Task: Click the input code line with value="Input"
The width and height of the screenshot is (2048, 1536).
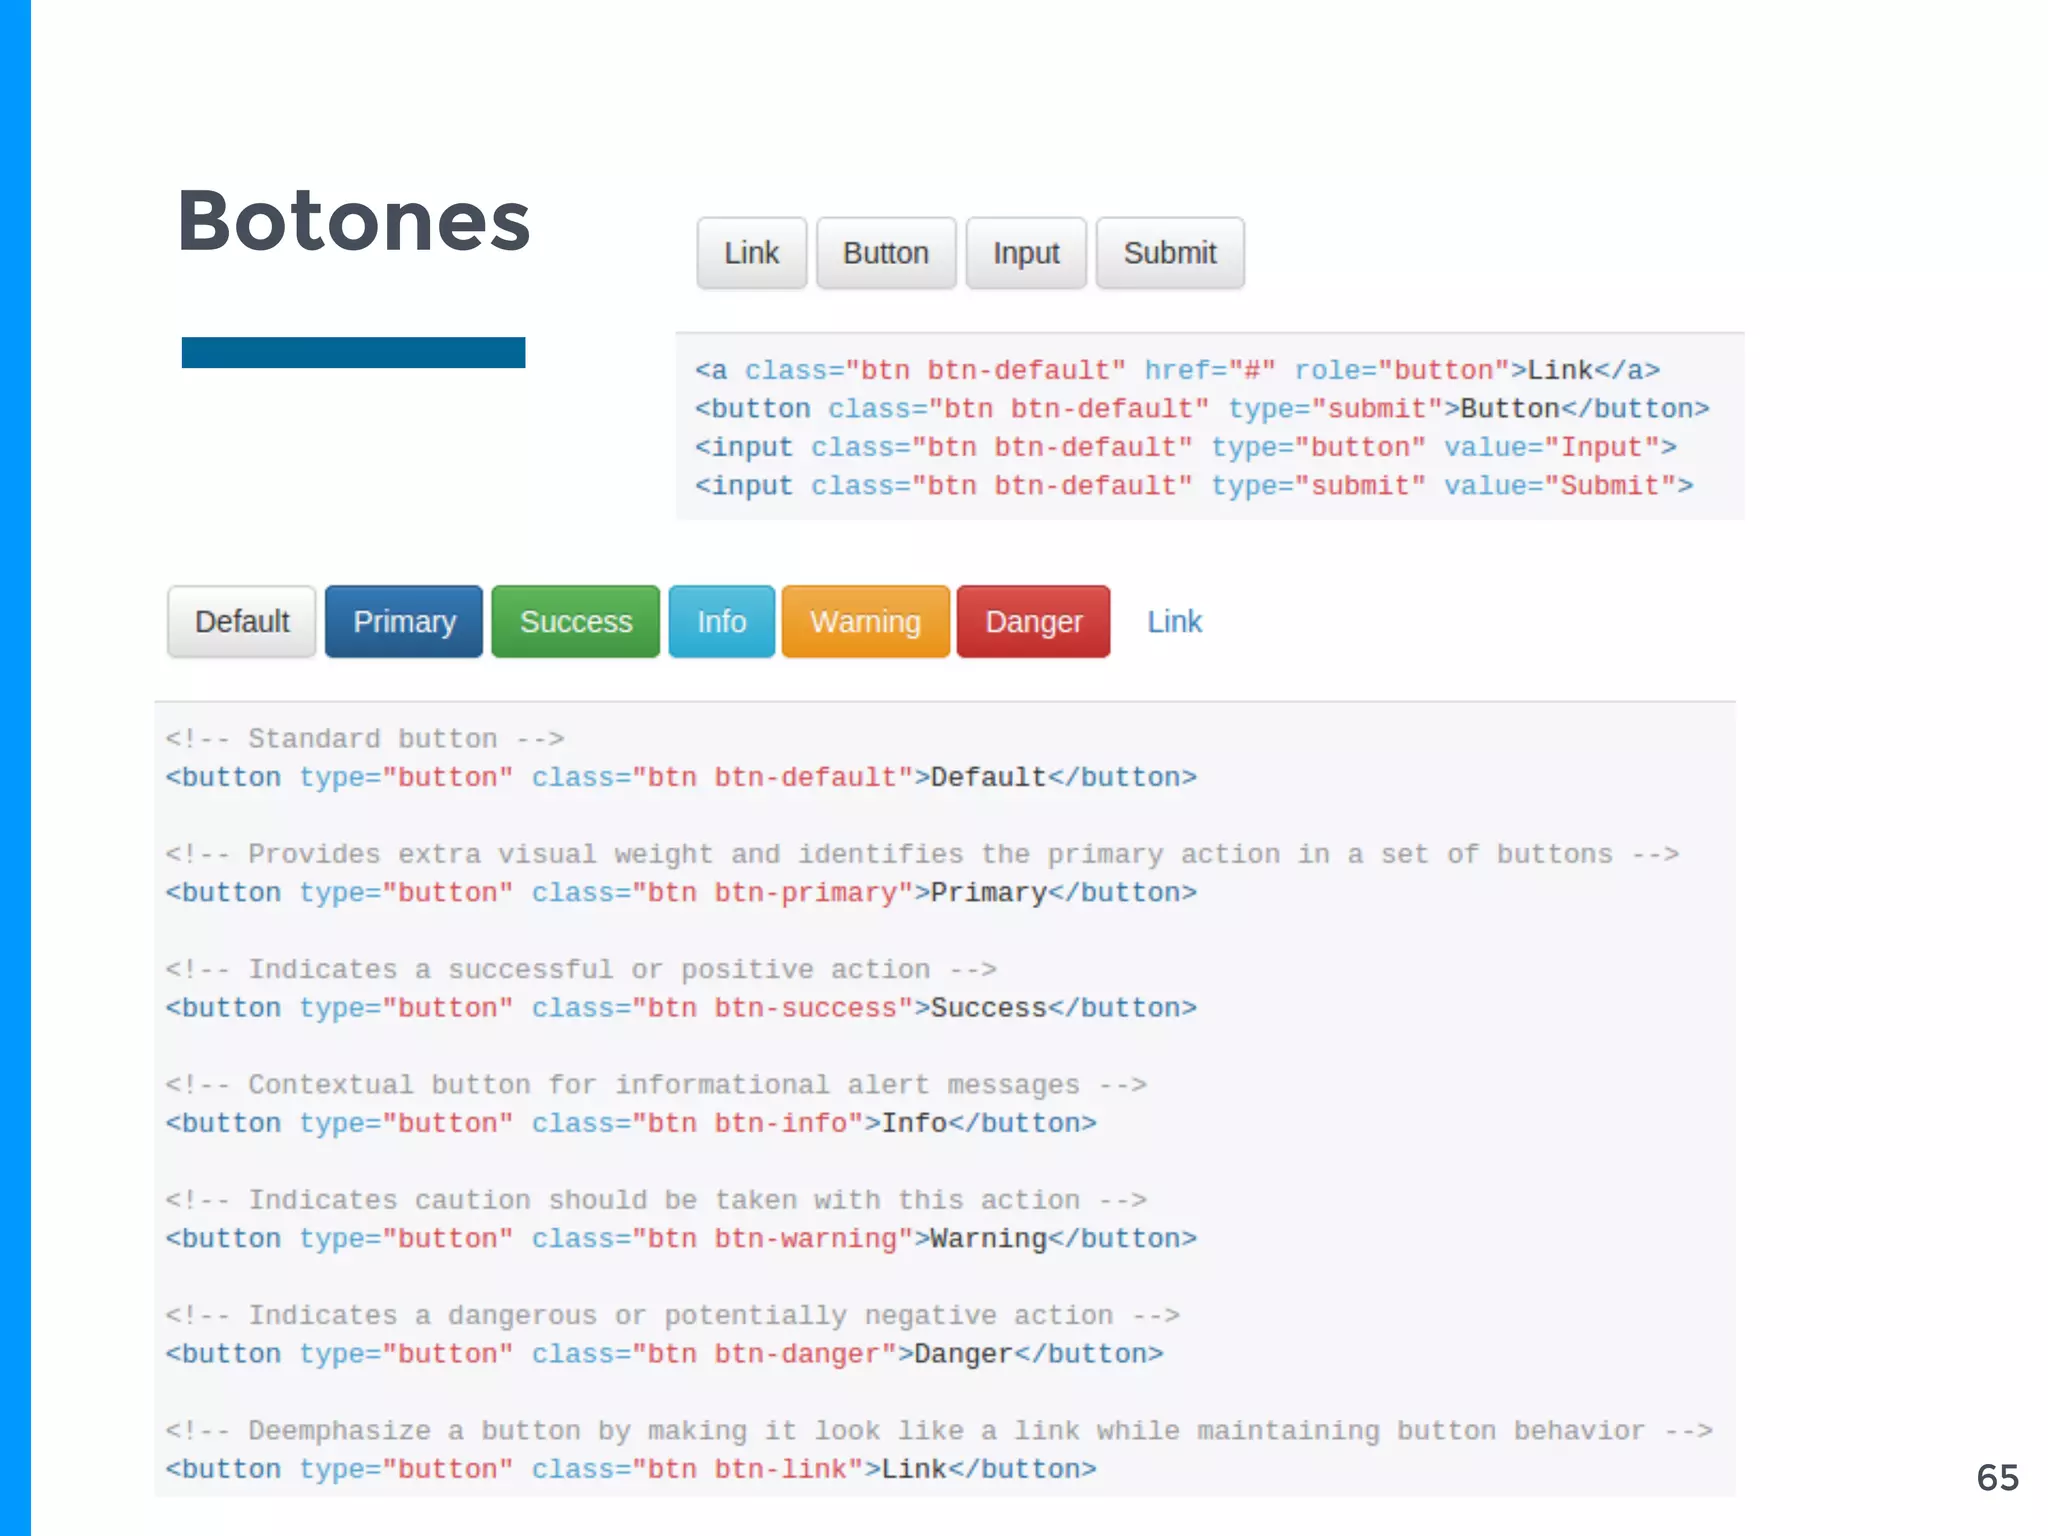Action: coord(1186,447)
